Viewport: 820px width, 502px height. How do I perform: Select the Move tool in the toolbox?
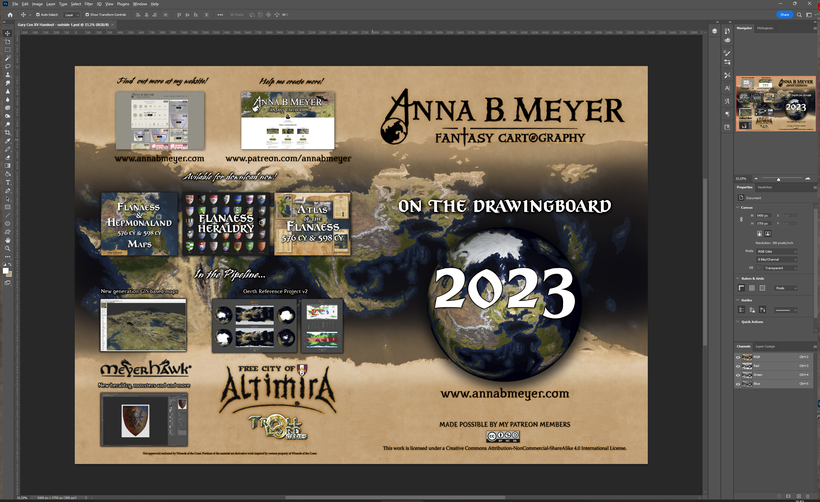coord(7,33)
